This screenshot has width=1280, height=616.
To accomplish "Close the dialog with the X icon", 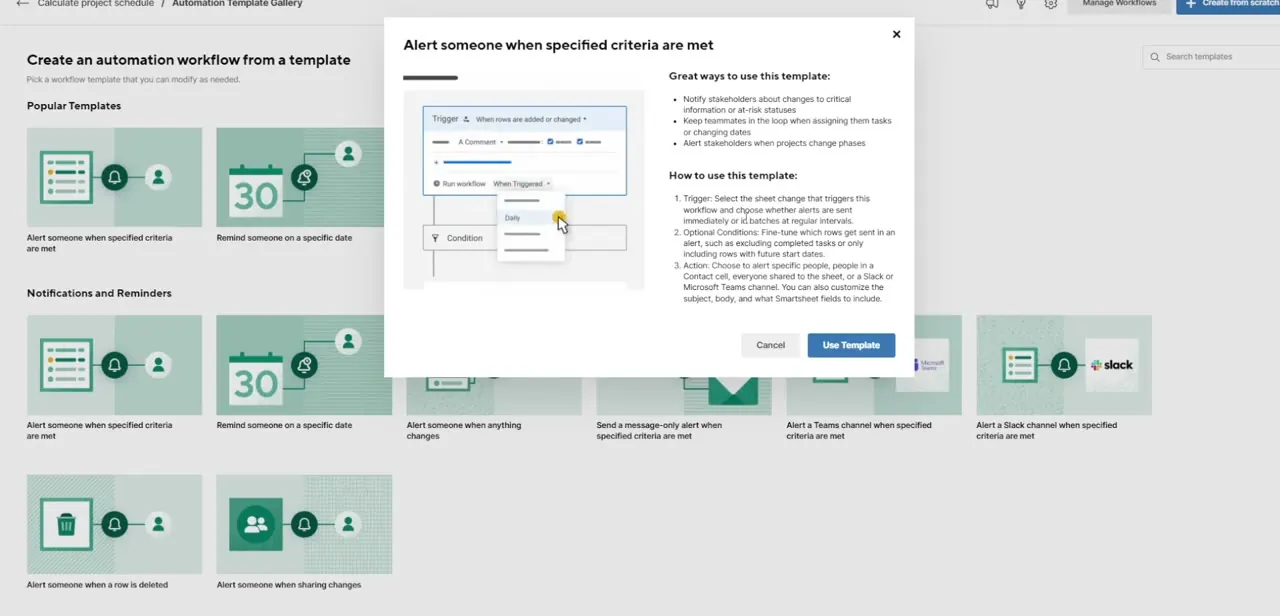I will (896, 34).
